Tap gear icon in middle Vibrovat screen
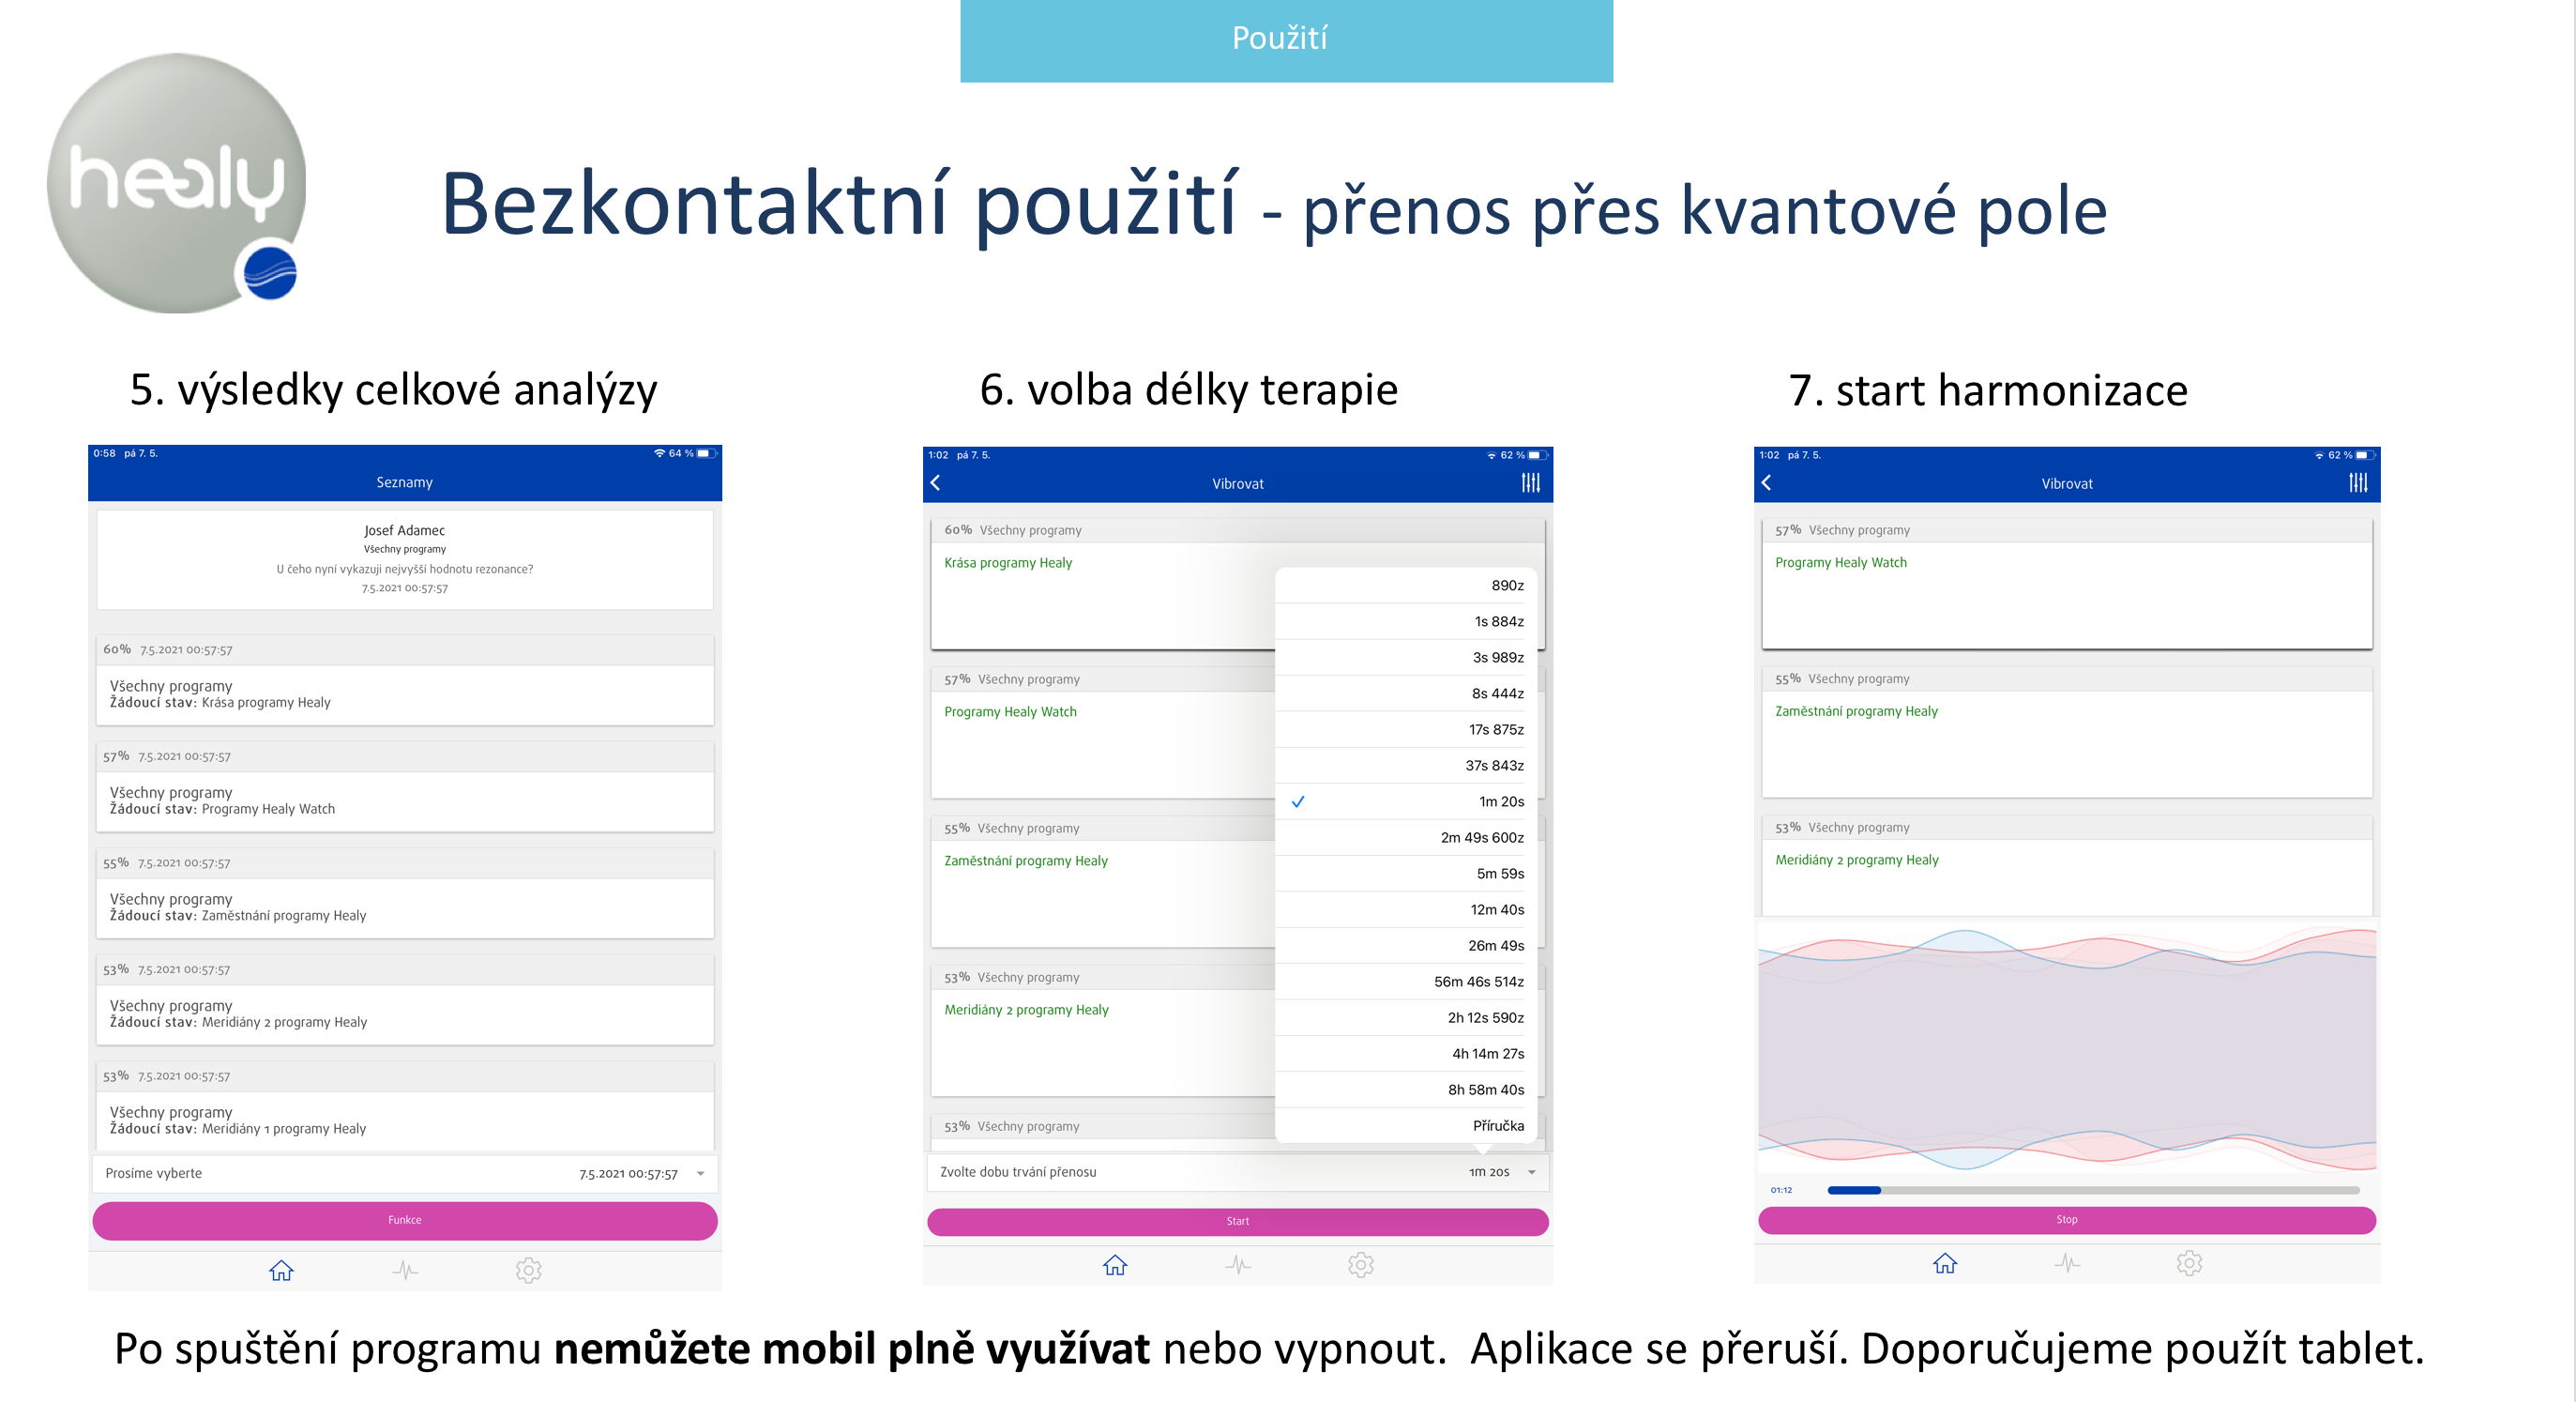 1361,1265
